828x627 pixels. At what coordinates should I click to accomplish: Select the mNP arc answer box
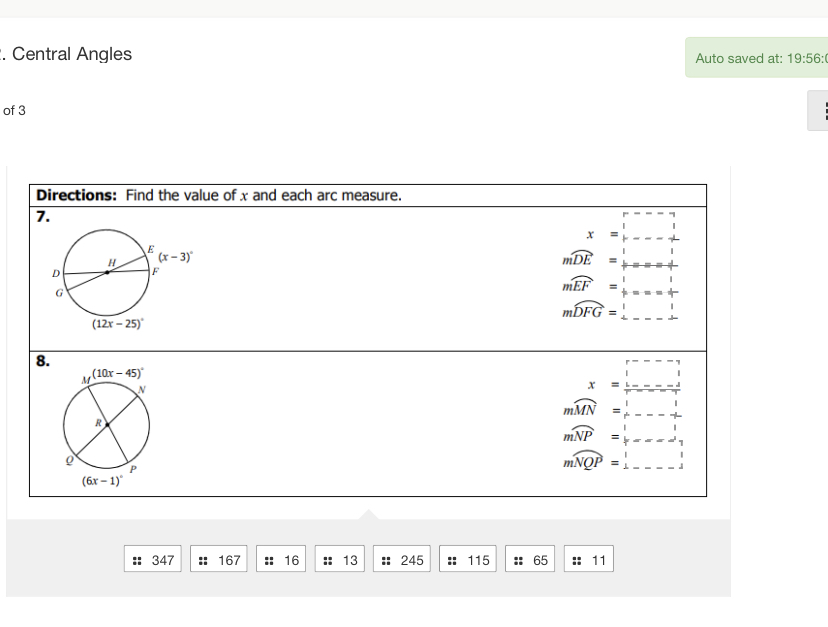point(651,428)
